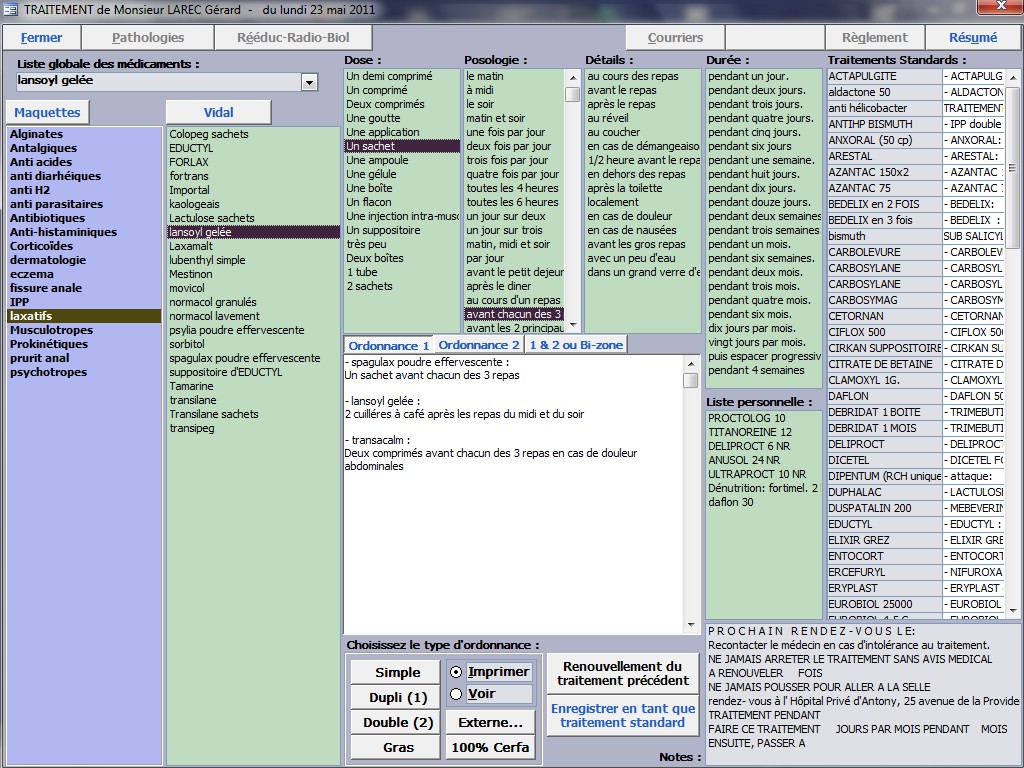This screenshot has height=768, width=1024.
Task: Click inside the ordonnance text field
Action: click(510, 540)
